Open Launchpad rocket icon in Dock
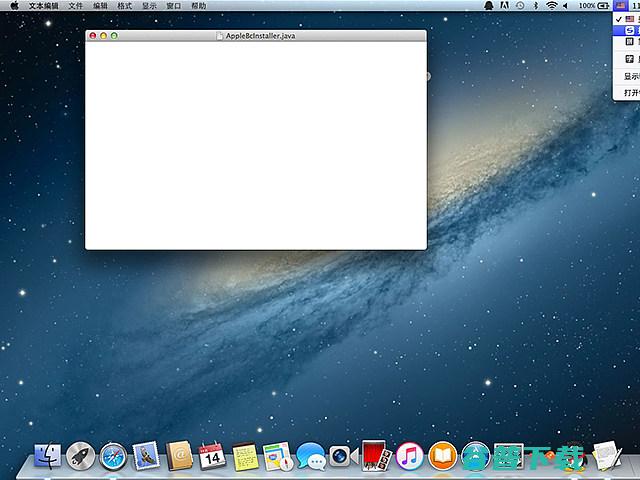 click(x=81, y=458)
